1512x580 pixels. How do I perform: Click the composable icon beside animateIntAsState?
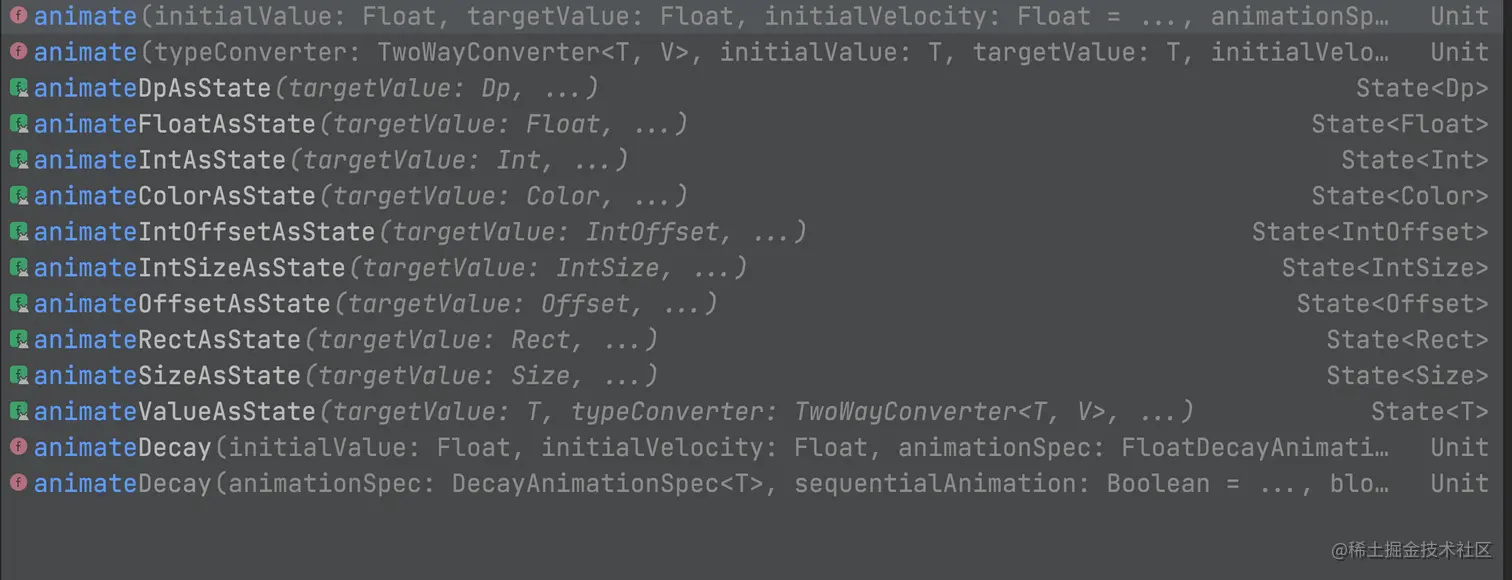click(x=18, y=160)
